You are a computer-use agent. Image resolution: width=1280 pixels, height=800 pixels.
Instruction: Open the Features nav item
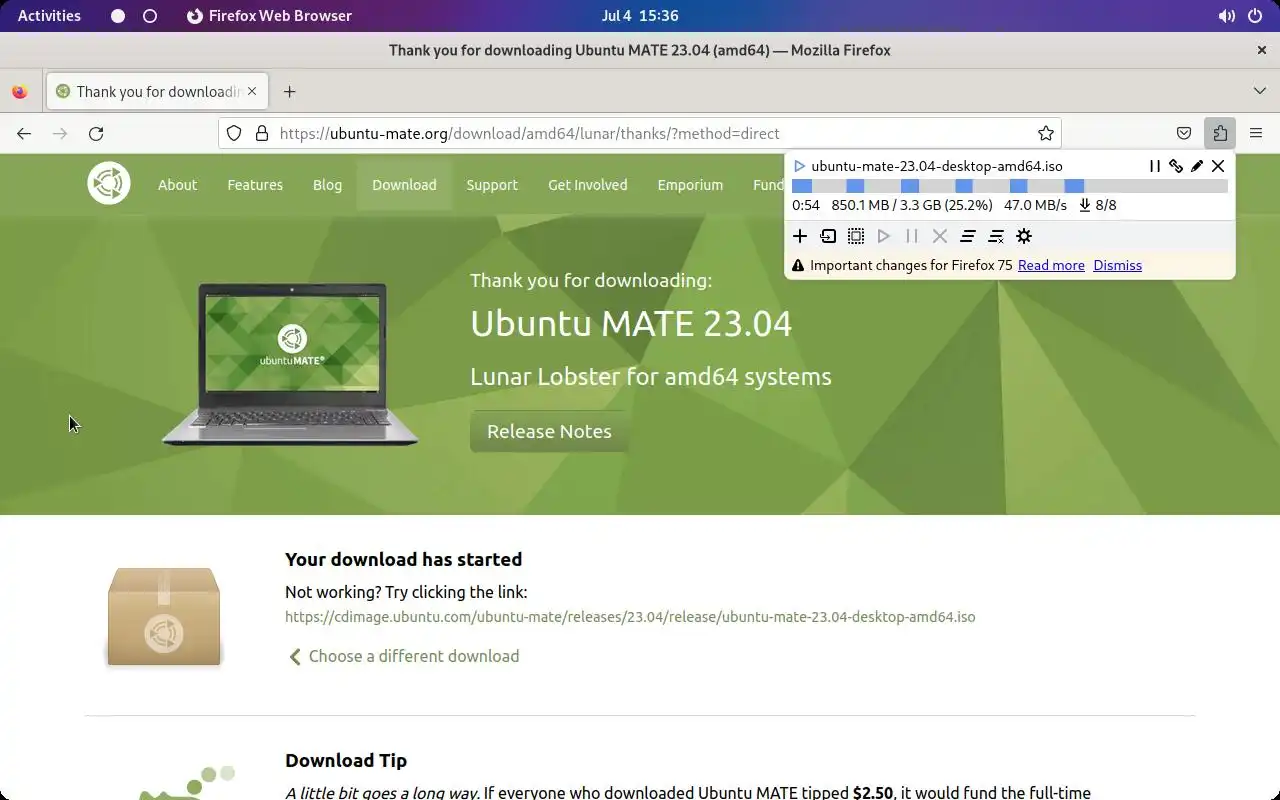coord(255,185)
